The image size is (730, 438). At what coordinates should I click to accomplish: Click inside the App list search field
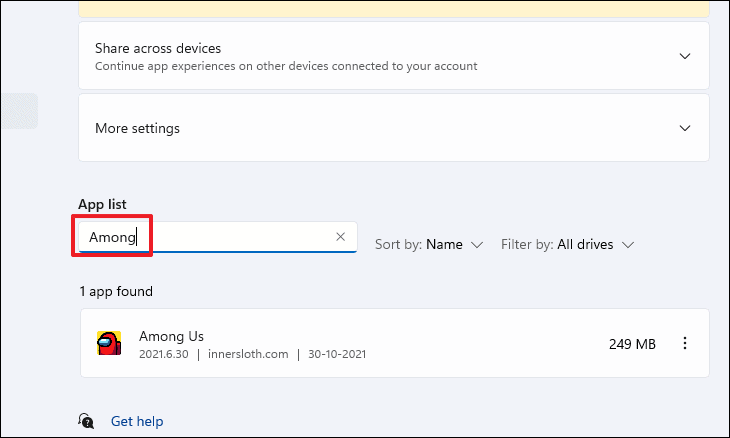point(217,237)
